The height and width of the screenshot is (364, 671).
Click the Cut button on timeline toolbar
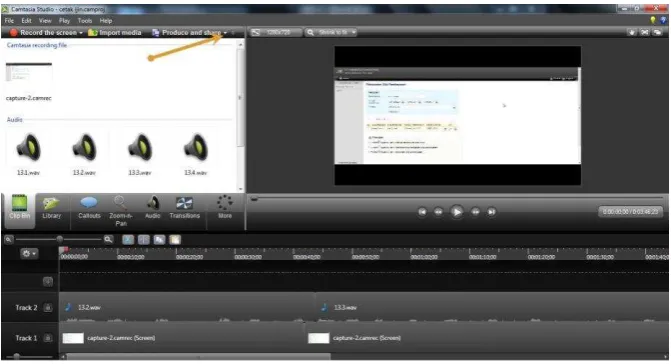[x=128, y=240]
